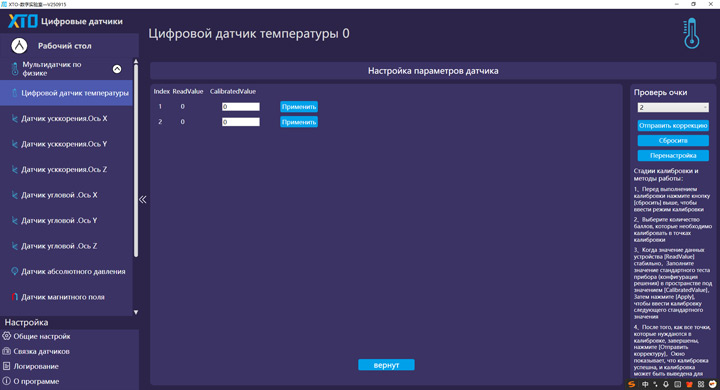The height and width of the screenshot is (390, 720).
Task: Click sidebar scrollbar up arrow
Action: pyautogui.click(x=136, y=61)
